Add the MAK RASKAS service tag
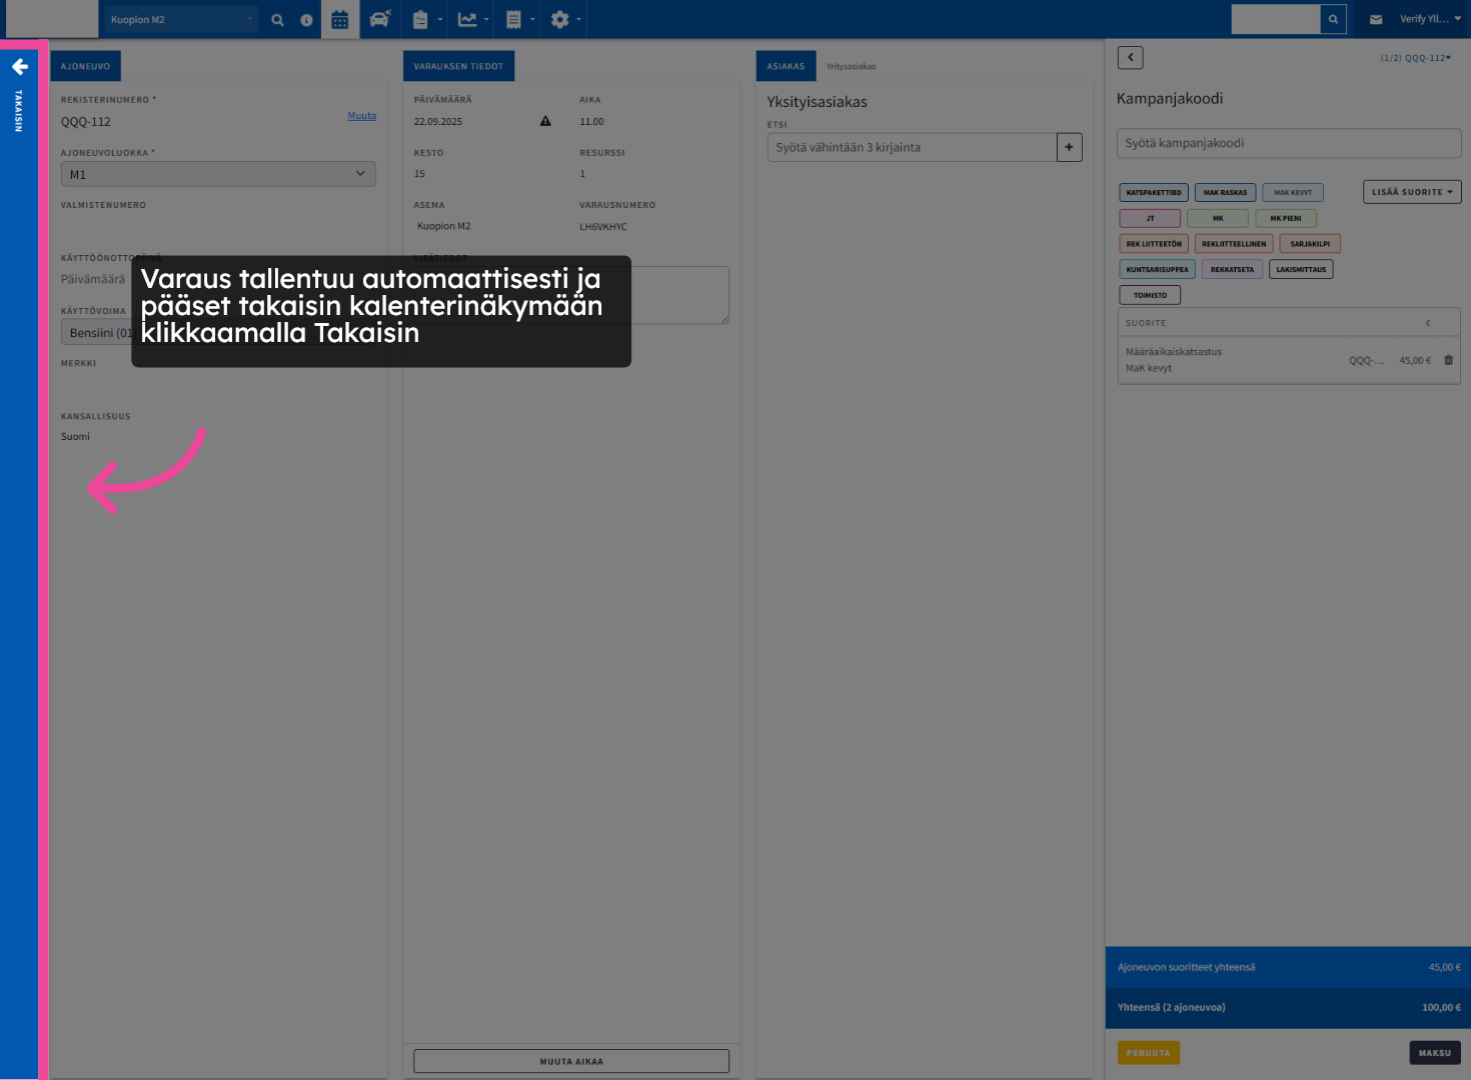 pyautogui.click(x=1225, y=192)
